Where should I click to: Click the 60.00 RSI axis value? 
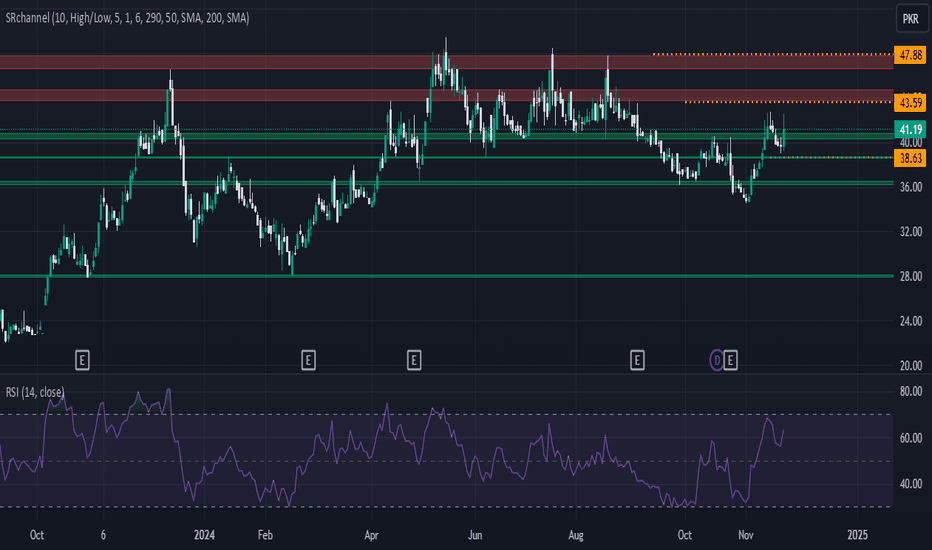pos(911,438)
